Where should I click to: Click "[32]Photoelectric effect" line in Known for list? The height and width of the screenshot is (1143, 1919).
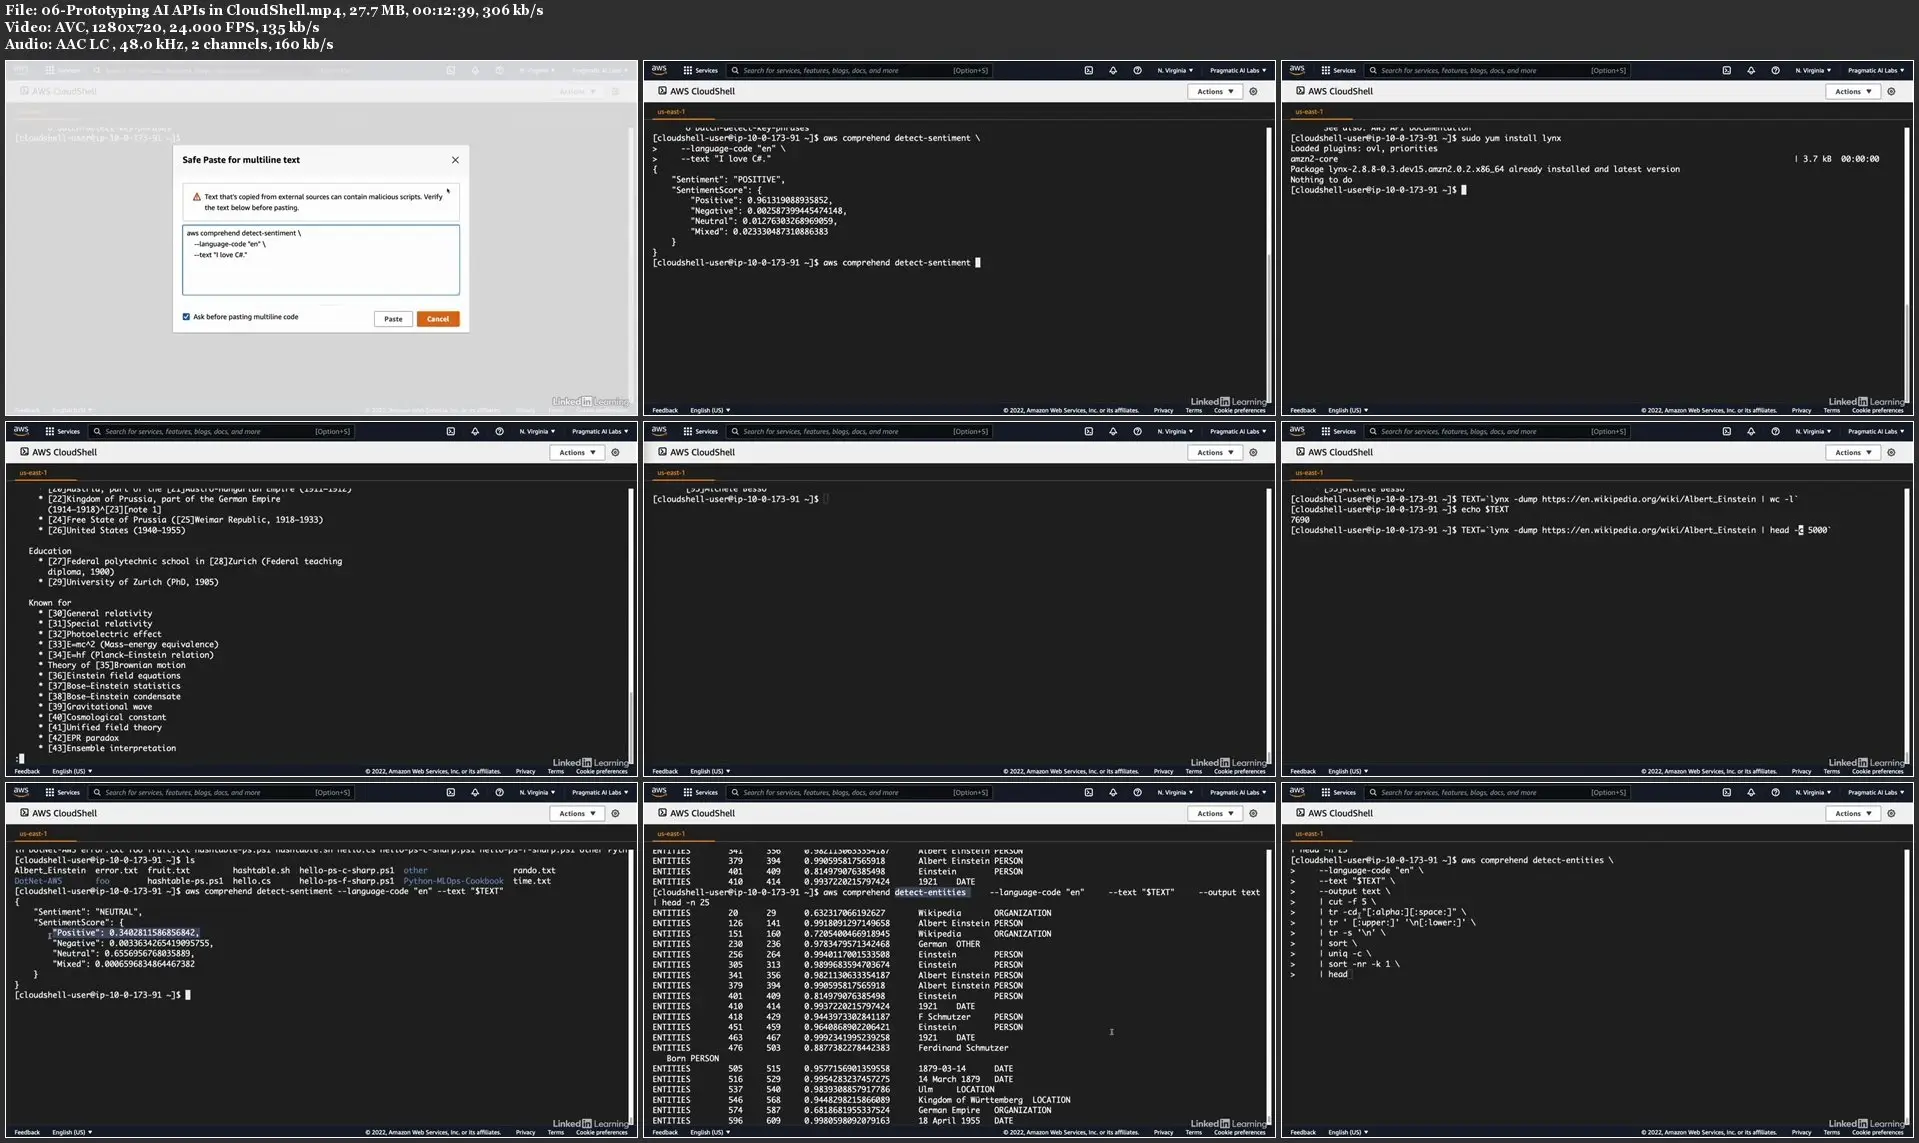[x=105, y=634]
